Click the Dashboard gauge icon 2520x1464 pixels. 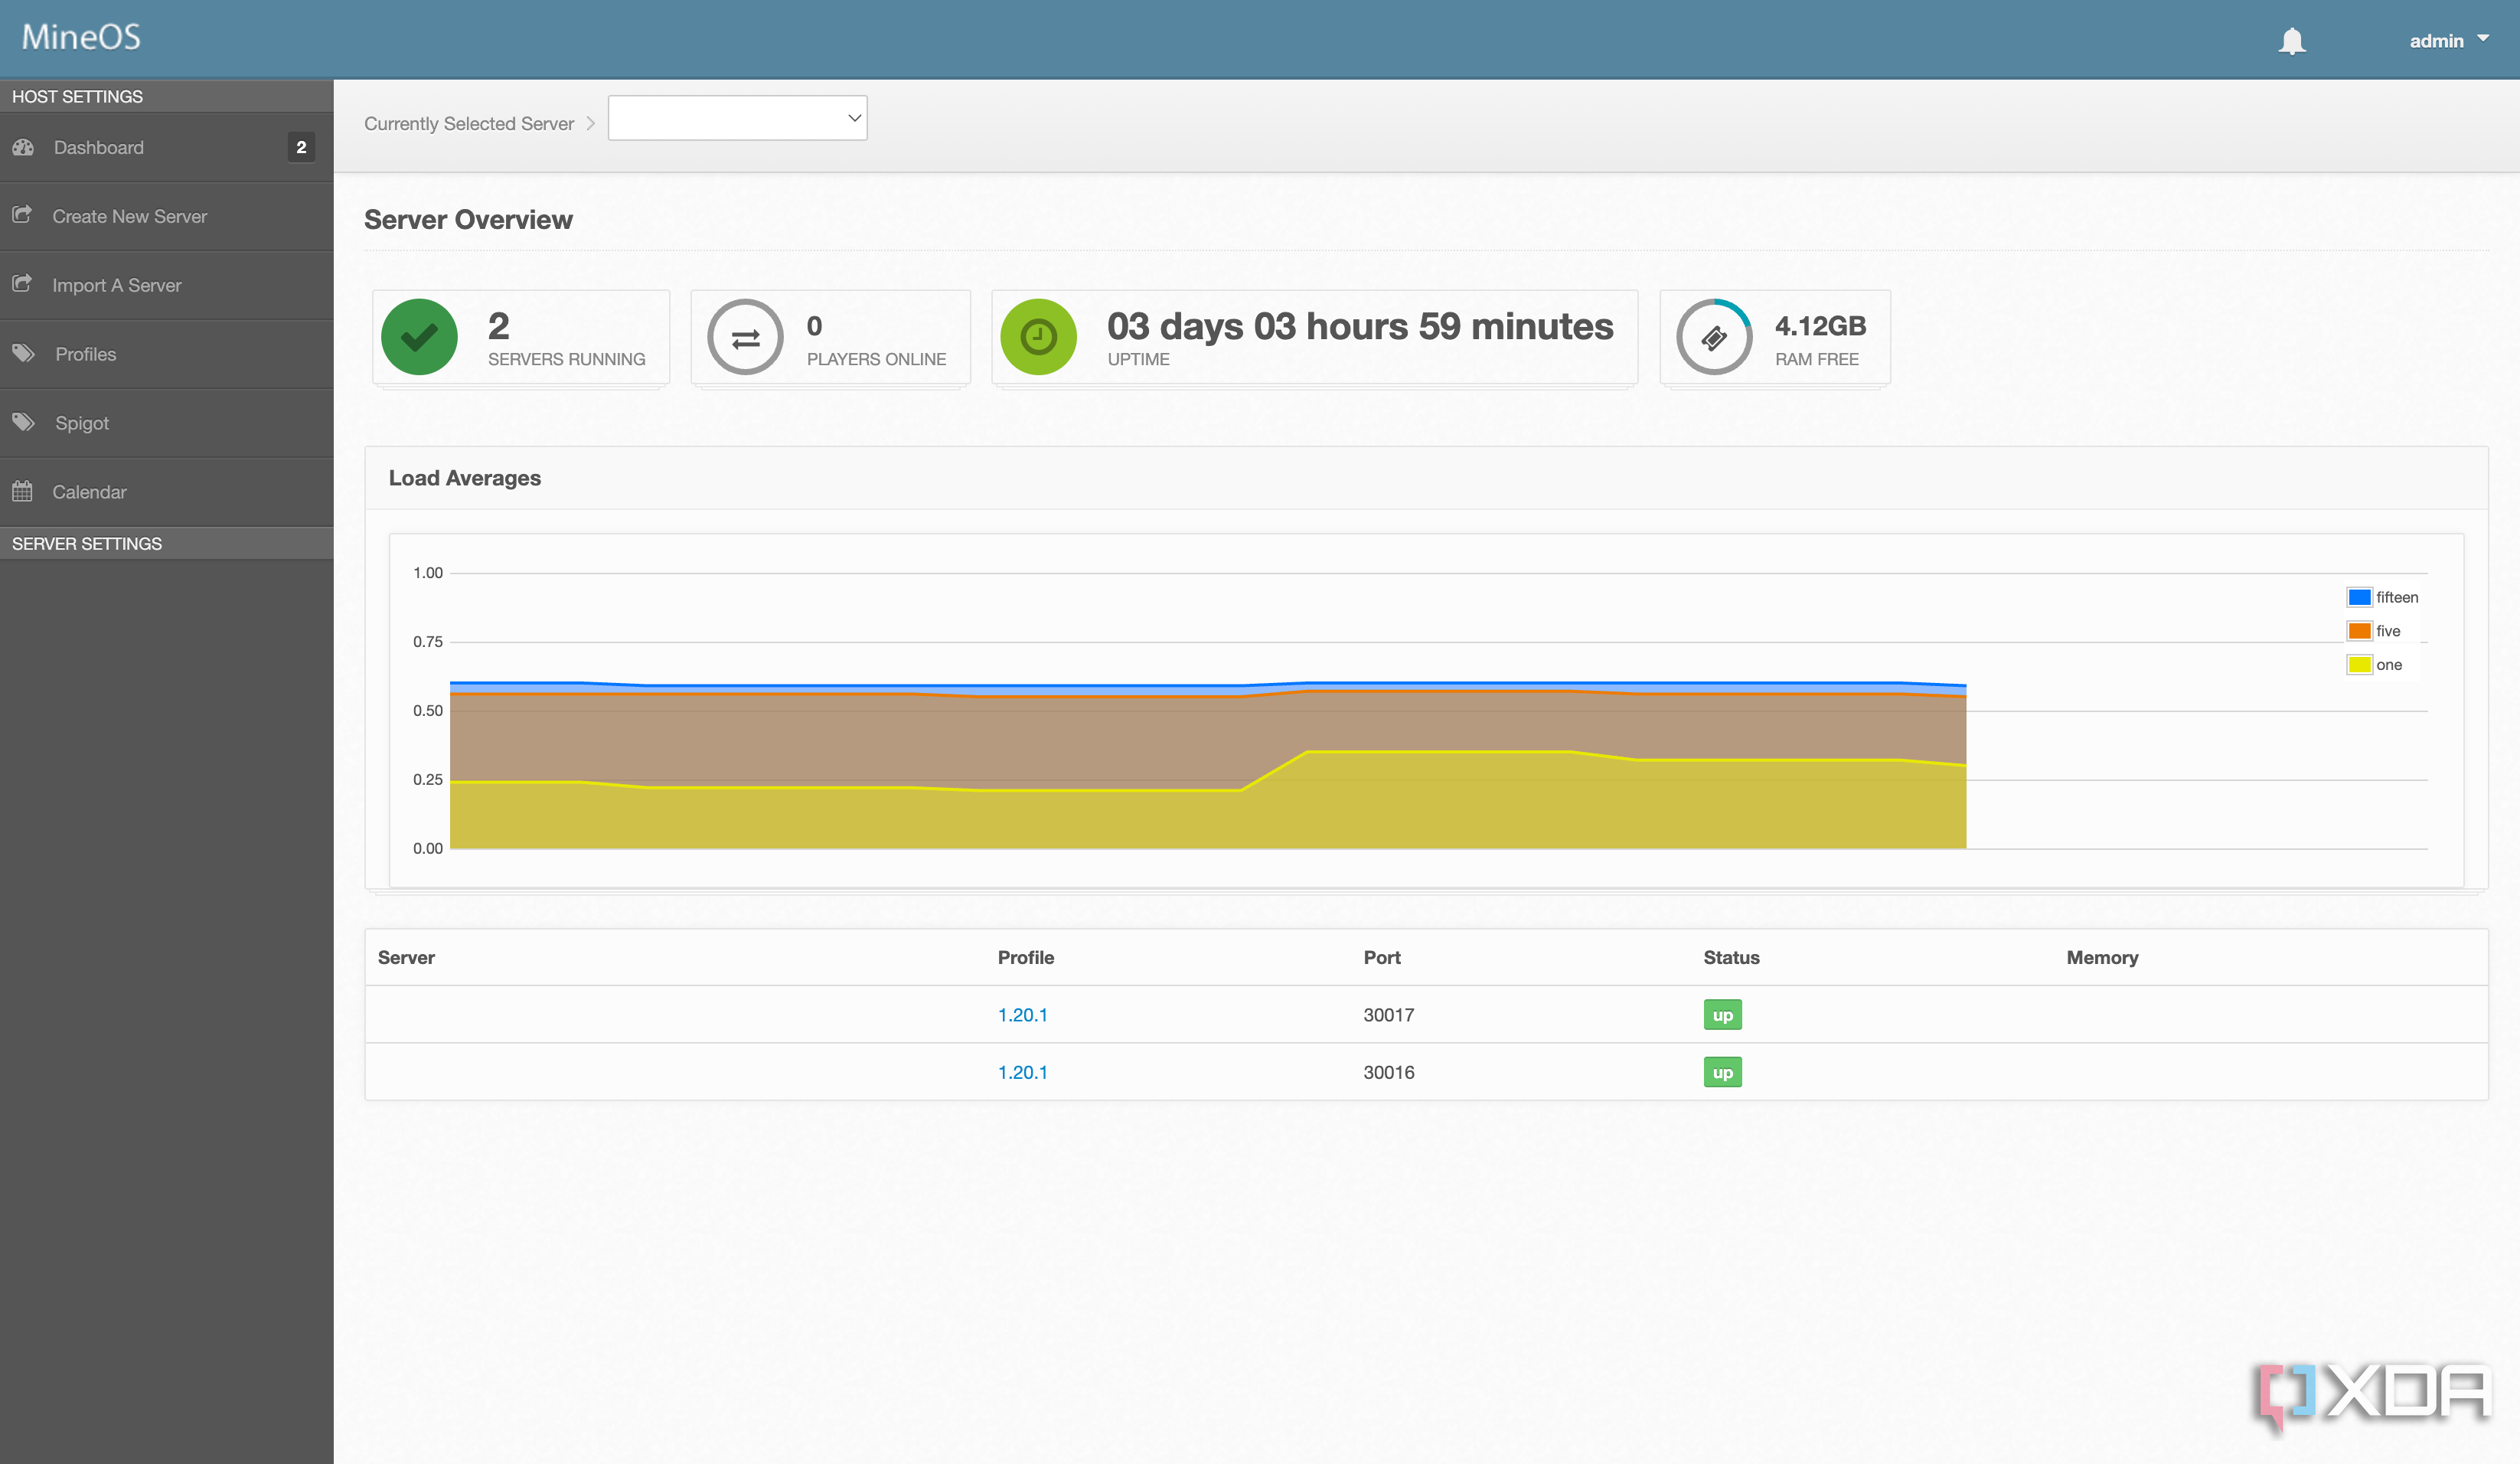click(x=24, y=147)
